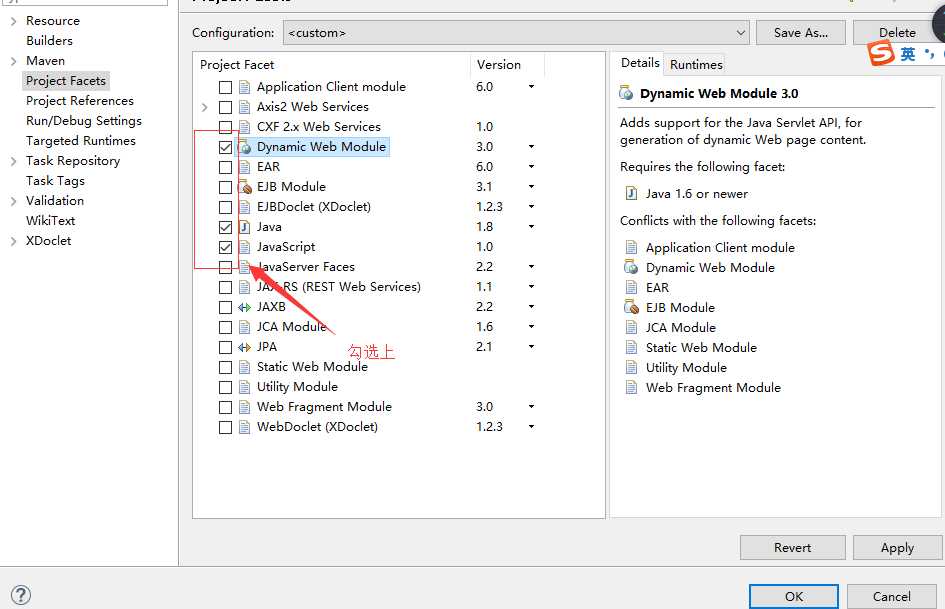Viewport: 945px width, 609px height.
Task: Click the Cancel button
Action: pyautogui.click(x=891, y=596)
